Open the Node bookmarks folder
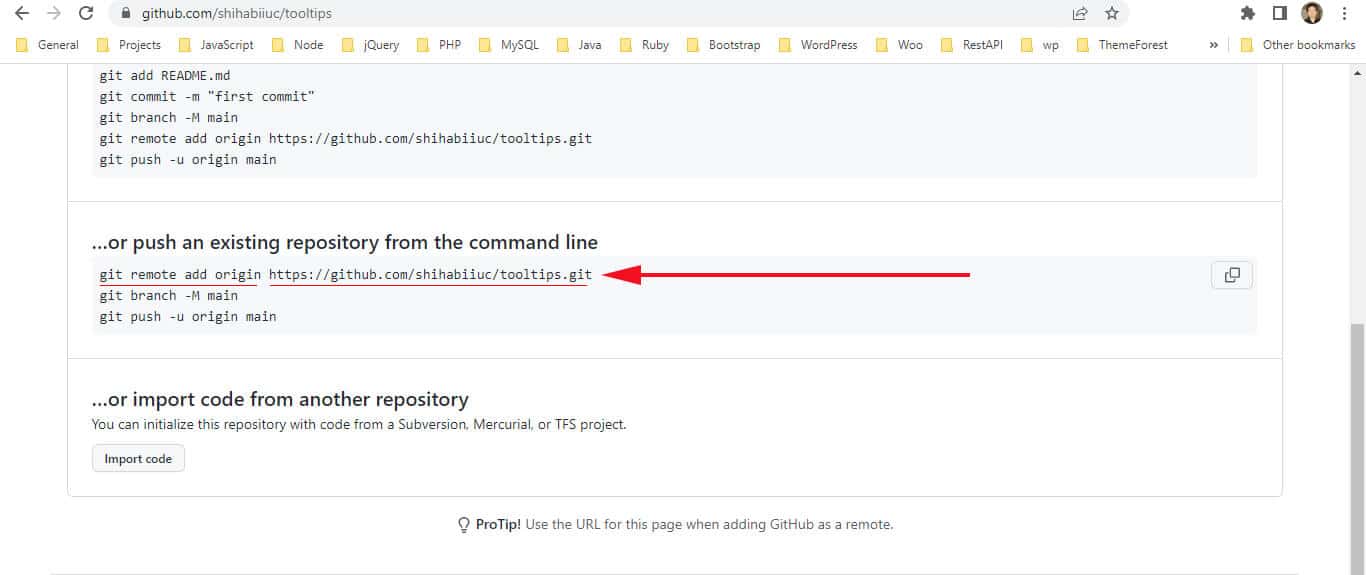Viewport: 1366px width, 575px height. 297,45
